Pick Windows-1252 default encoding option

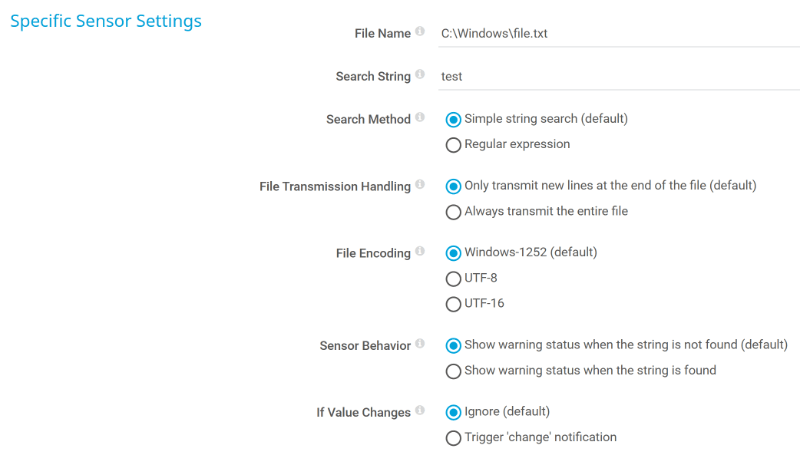point(454,253)
